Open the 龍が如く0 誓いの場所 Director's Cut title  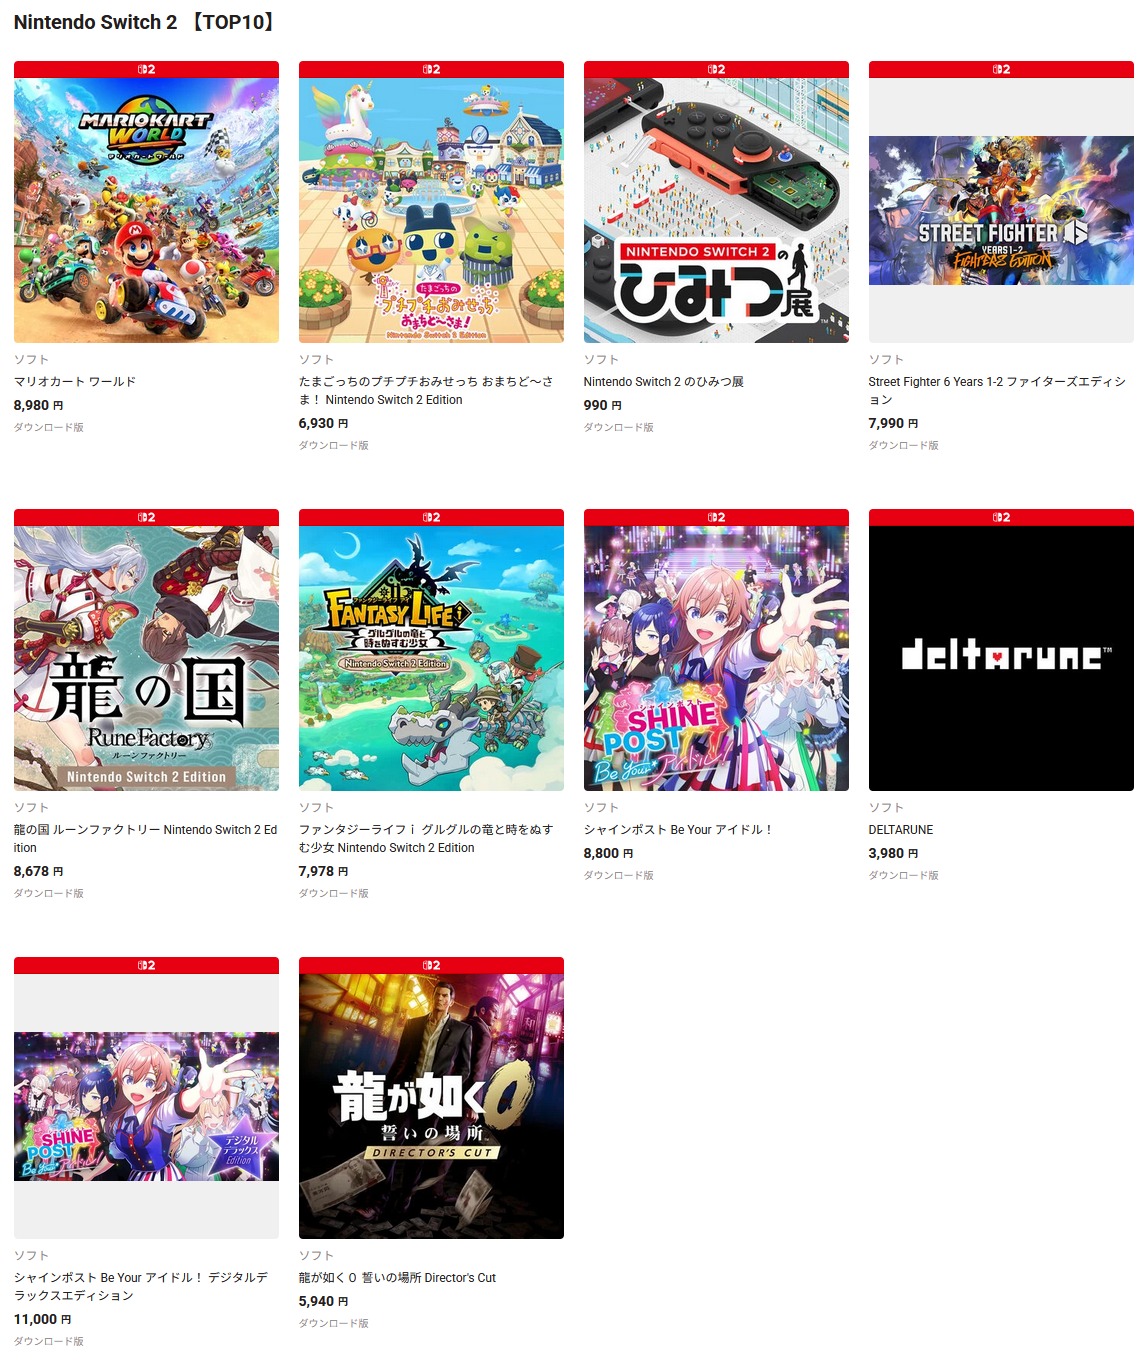pyautogui.click(x=397, y=1278)
